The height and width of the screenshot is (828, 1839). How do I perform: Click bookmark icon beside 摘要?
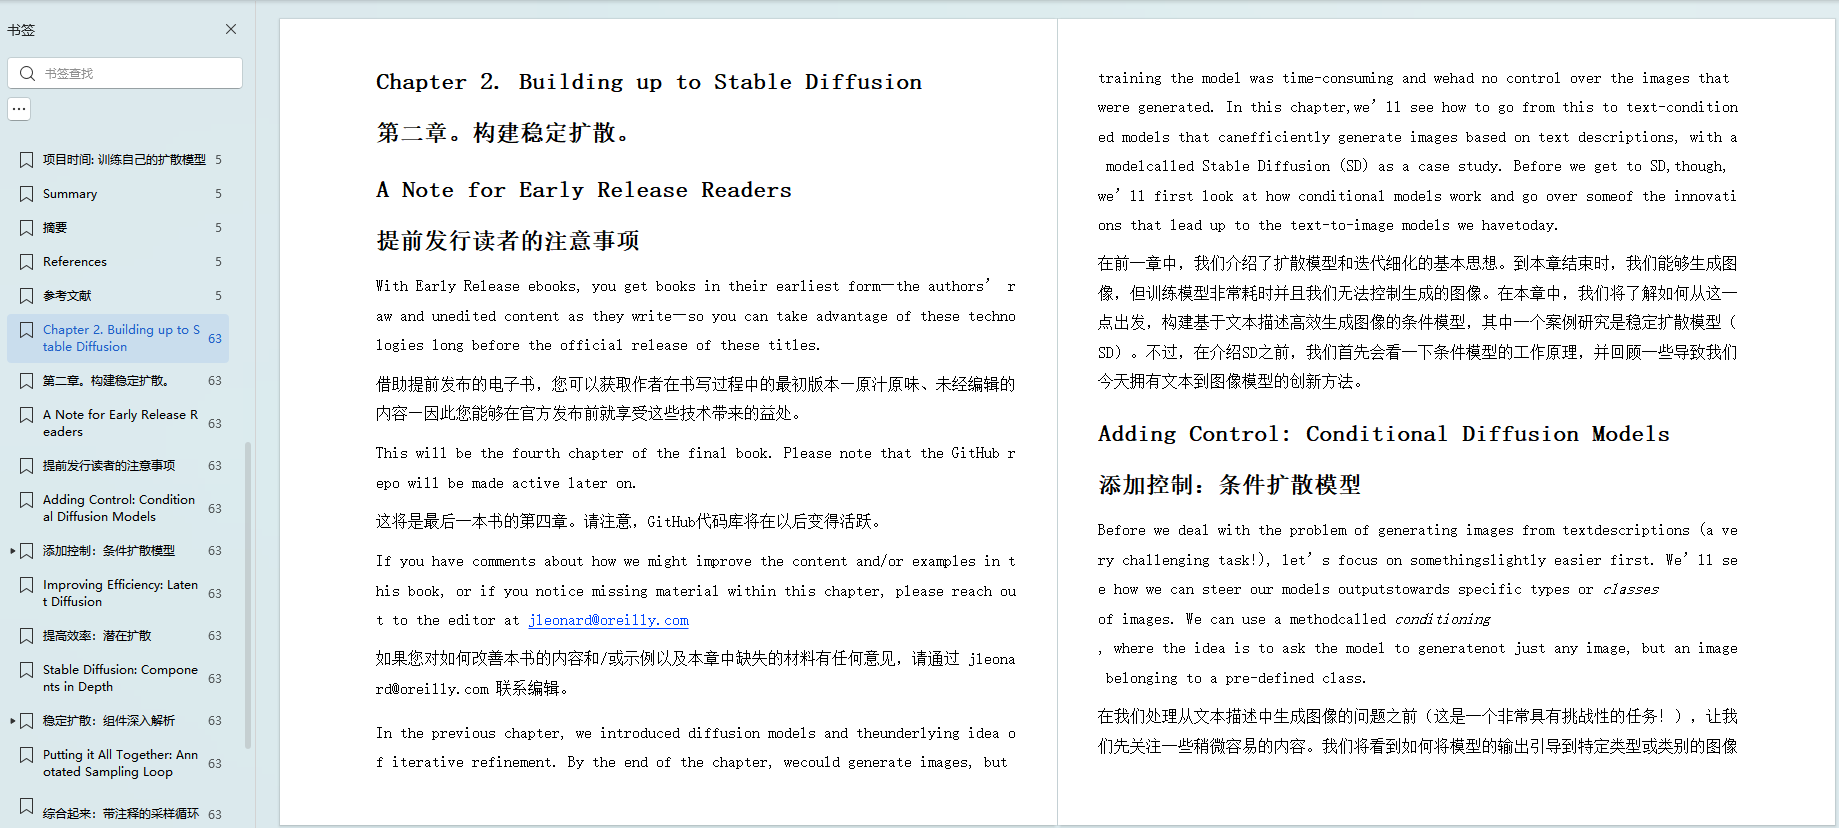pyautogui.click(x=27, y=228)
